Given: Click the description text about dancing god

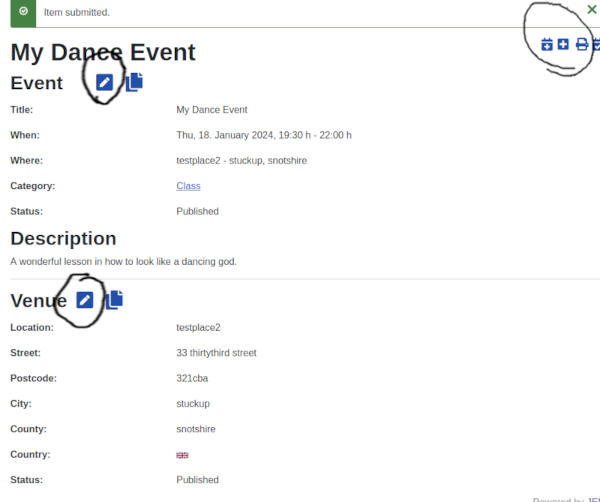Looking at the screenshot, I should point(124,262).
